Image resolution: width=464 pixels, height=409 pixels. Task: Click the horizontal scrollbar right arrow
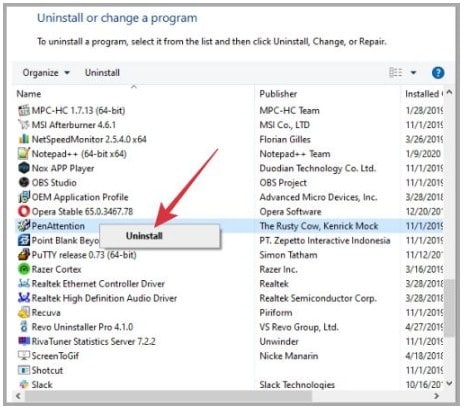click(436, 396)
